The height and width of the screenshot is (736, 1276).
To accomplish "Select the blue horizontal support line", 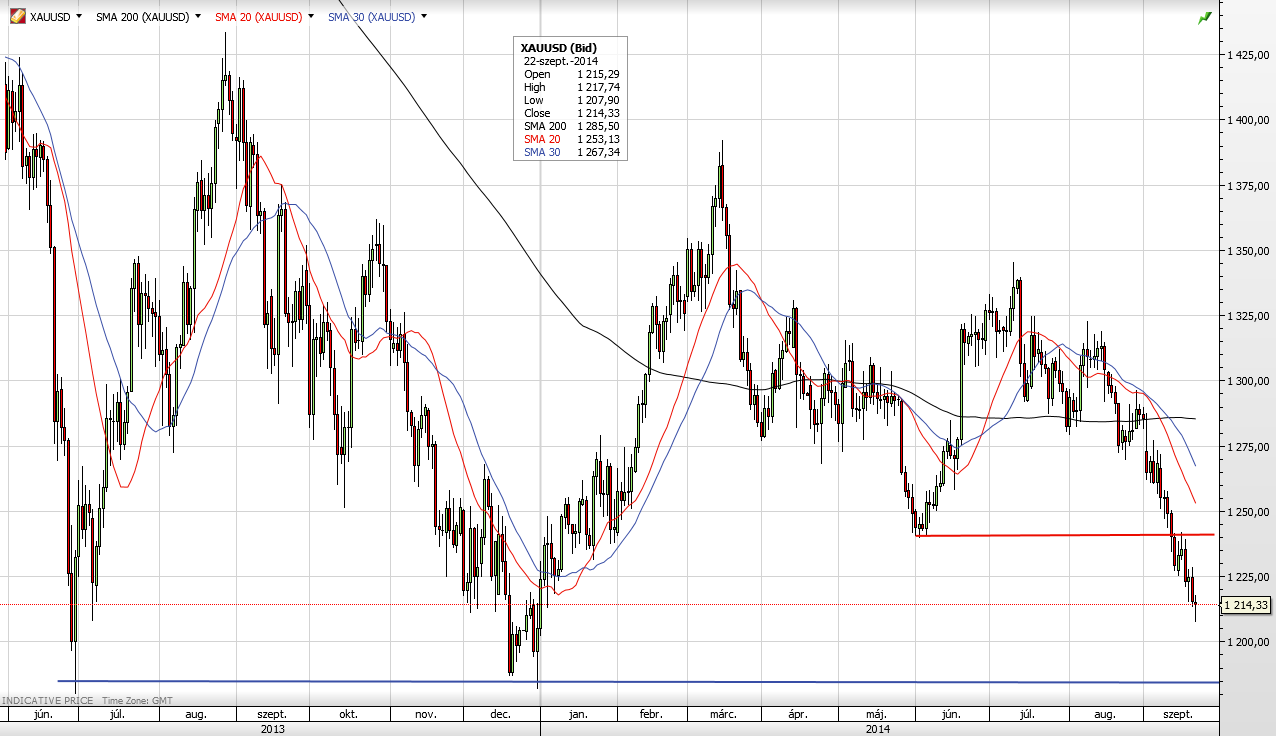I will click(x=640, y=682).
